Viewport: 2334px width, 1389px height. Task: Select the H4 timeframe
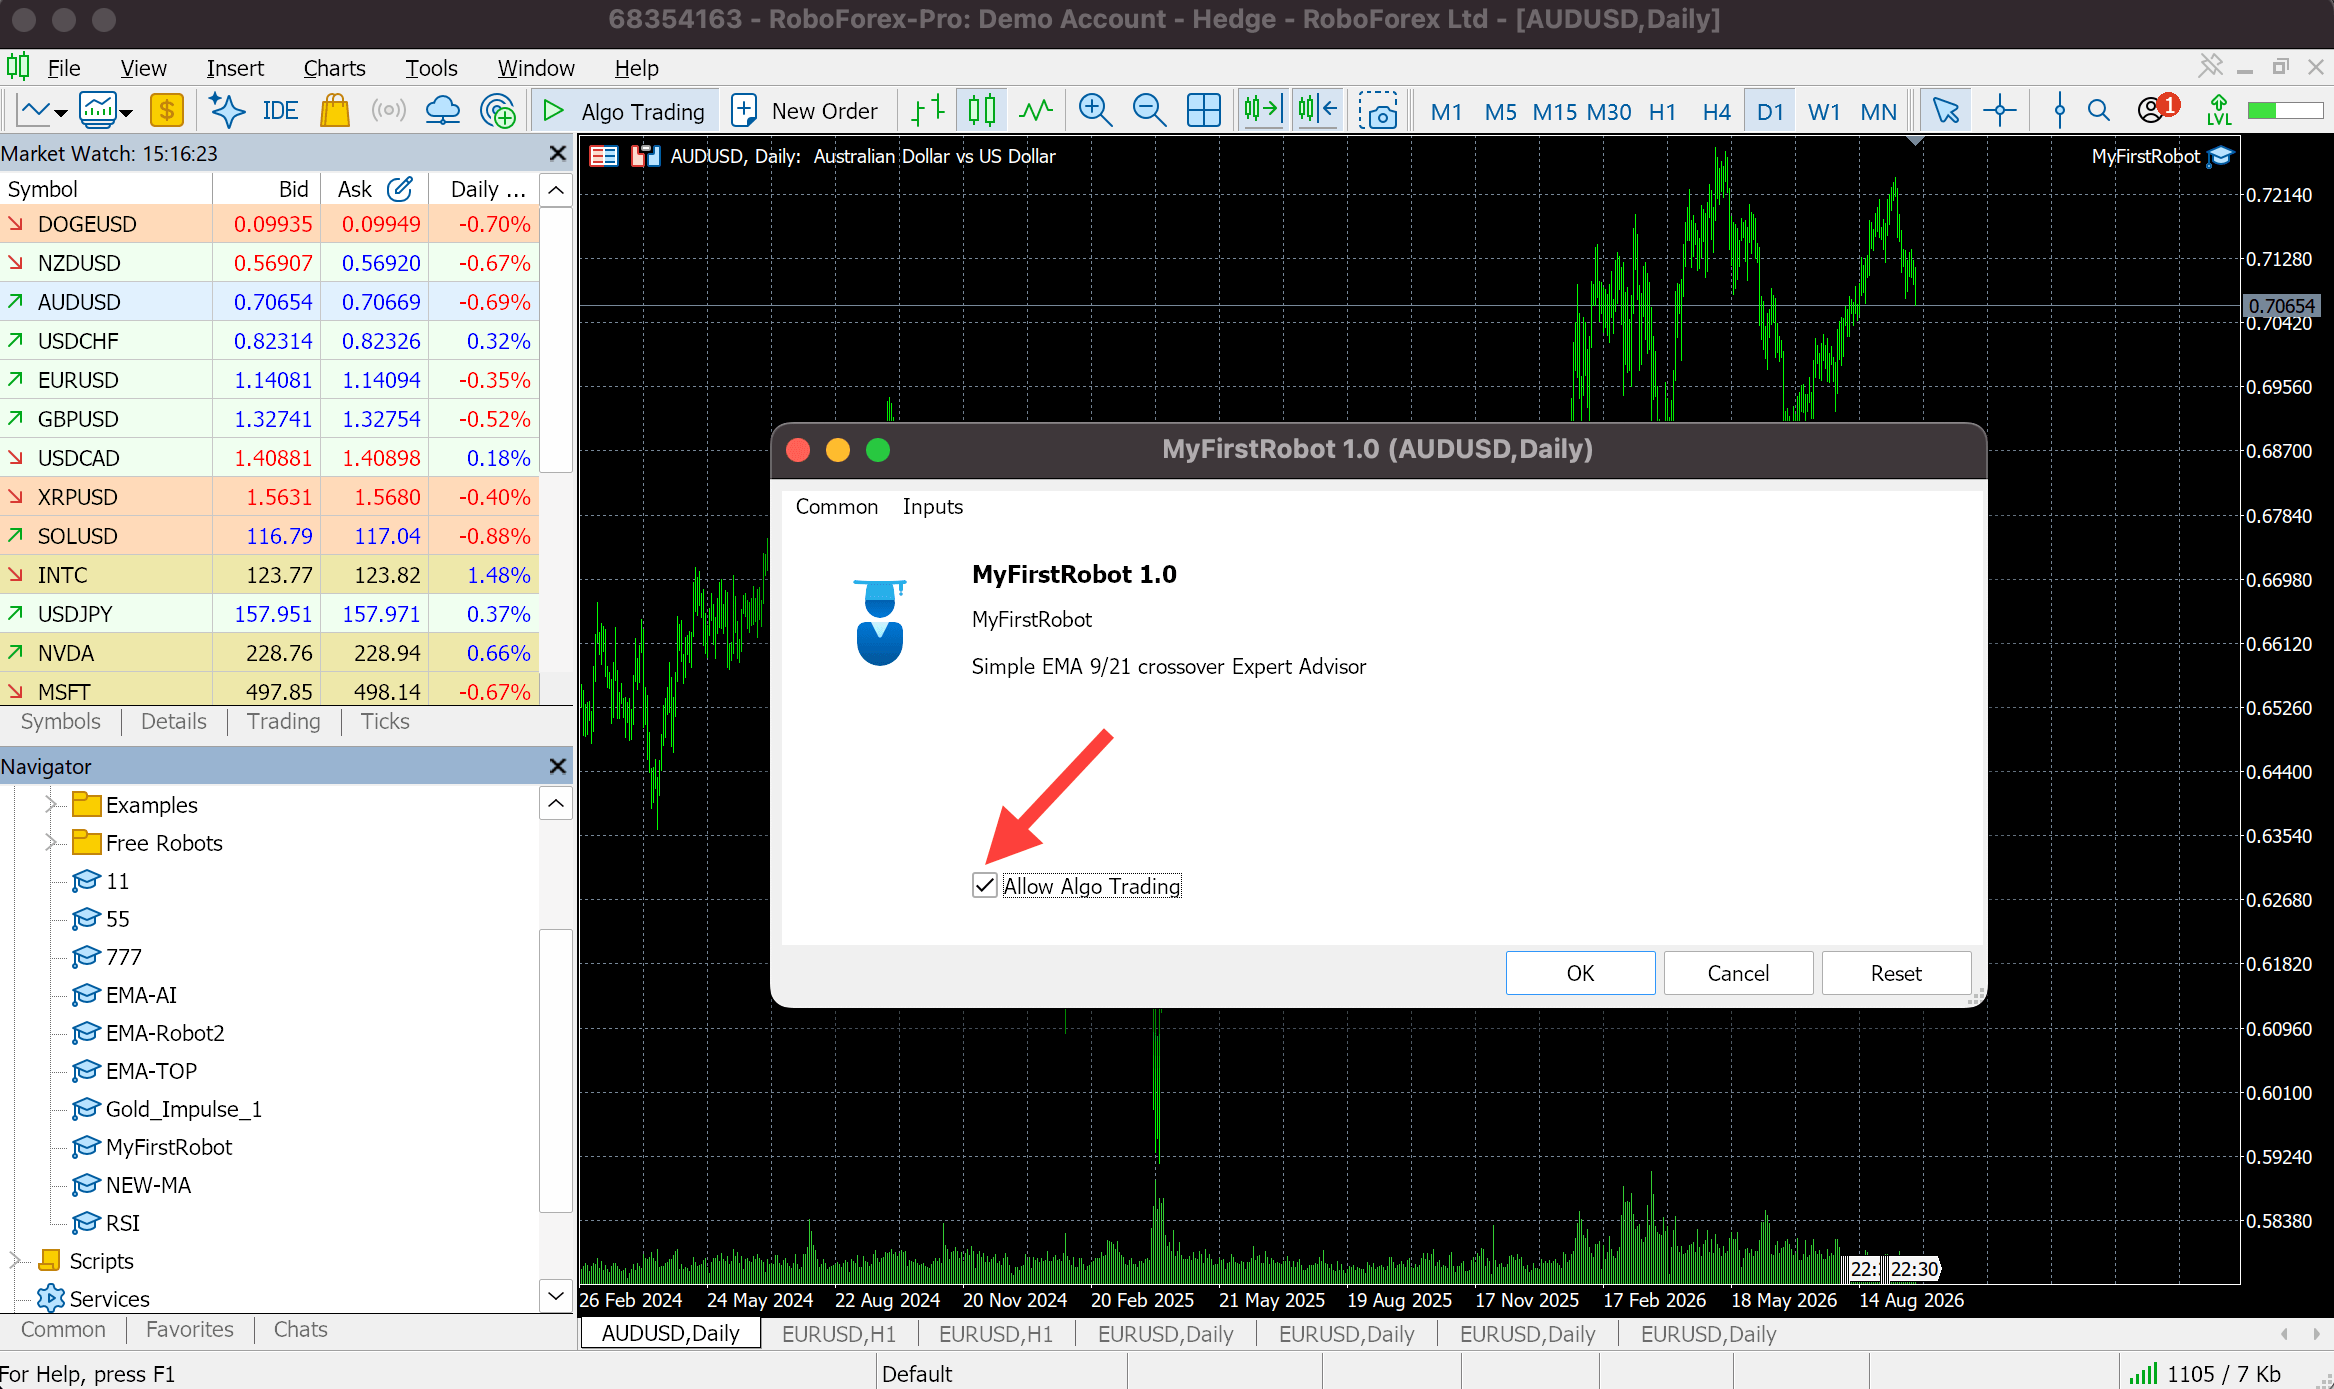(1716, 112)
